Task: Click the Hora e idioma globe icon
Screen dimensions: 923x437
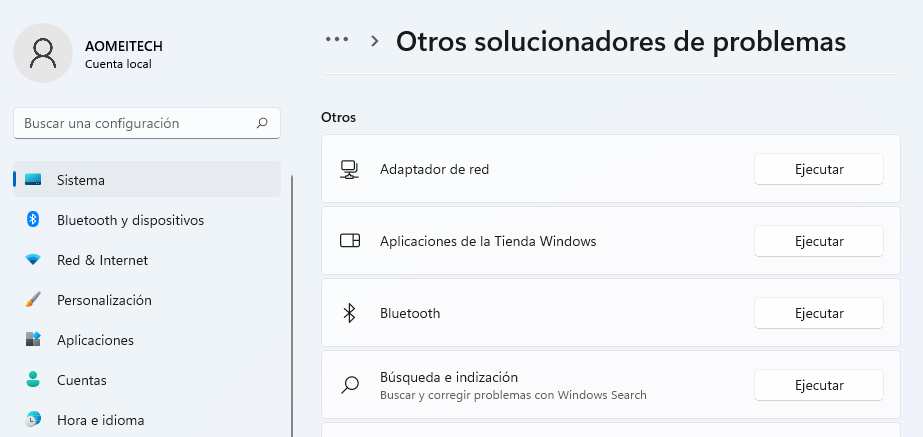Action: pyautogui.click(x=33, y=420)
